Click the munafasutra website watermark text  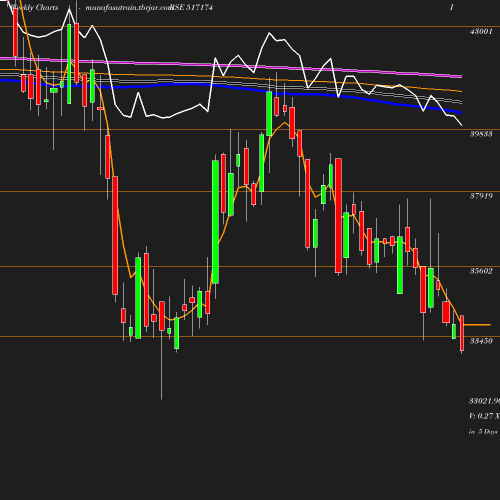tap(129, 8)
